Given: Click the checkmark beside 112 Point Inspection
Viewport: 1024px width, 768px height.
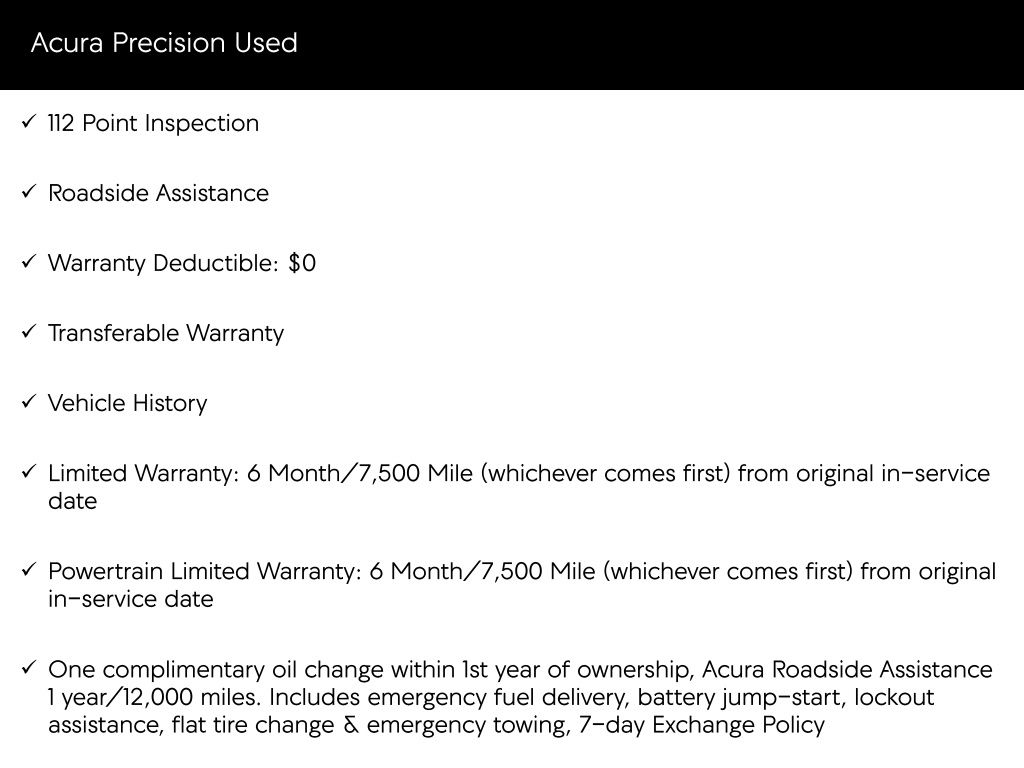Looking at the screenshot, I should pyautogui.click(x=28, y=123).
